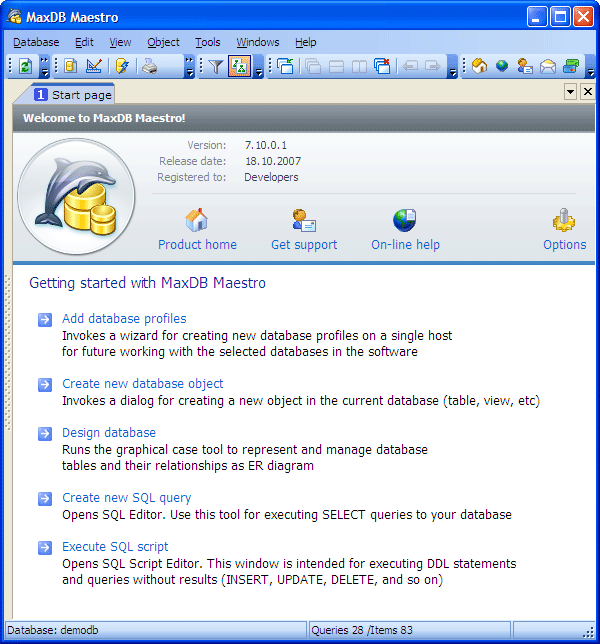
Task: Click the Tile horizontally toolbar icon
Action: [336, 66]
